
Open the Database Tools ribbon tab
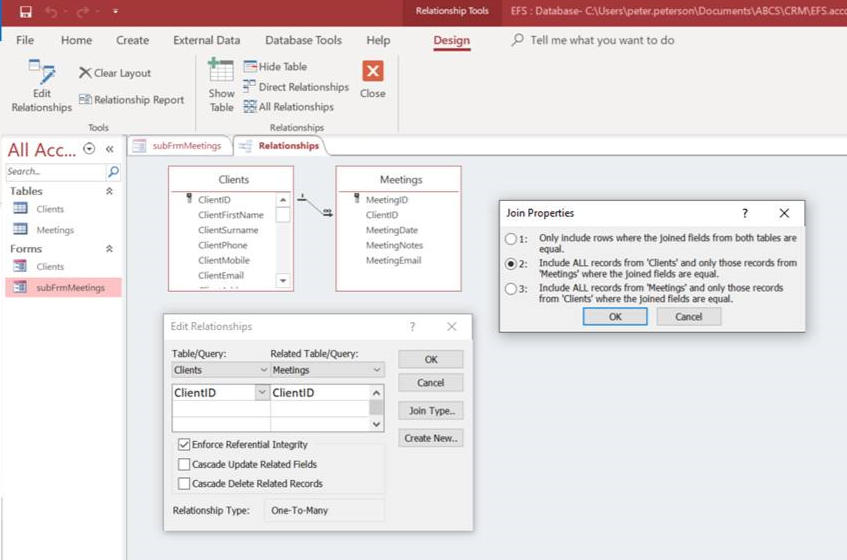tap(303, 41)
